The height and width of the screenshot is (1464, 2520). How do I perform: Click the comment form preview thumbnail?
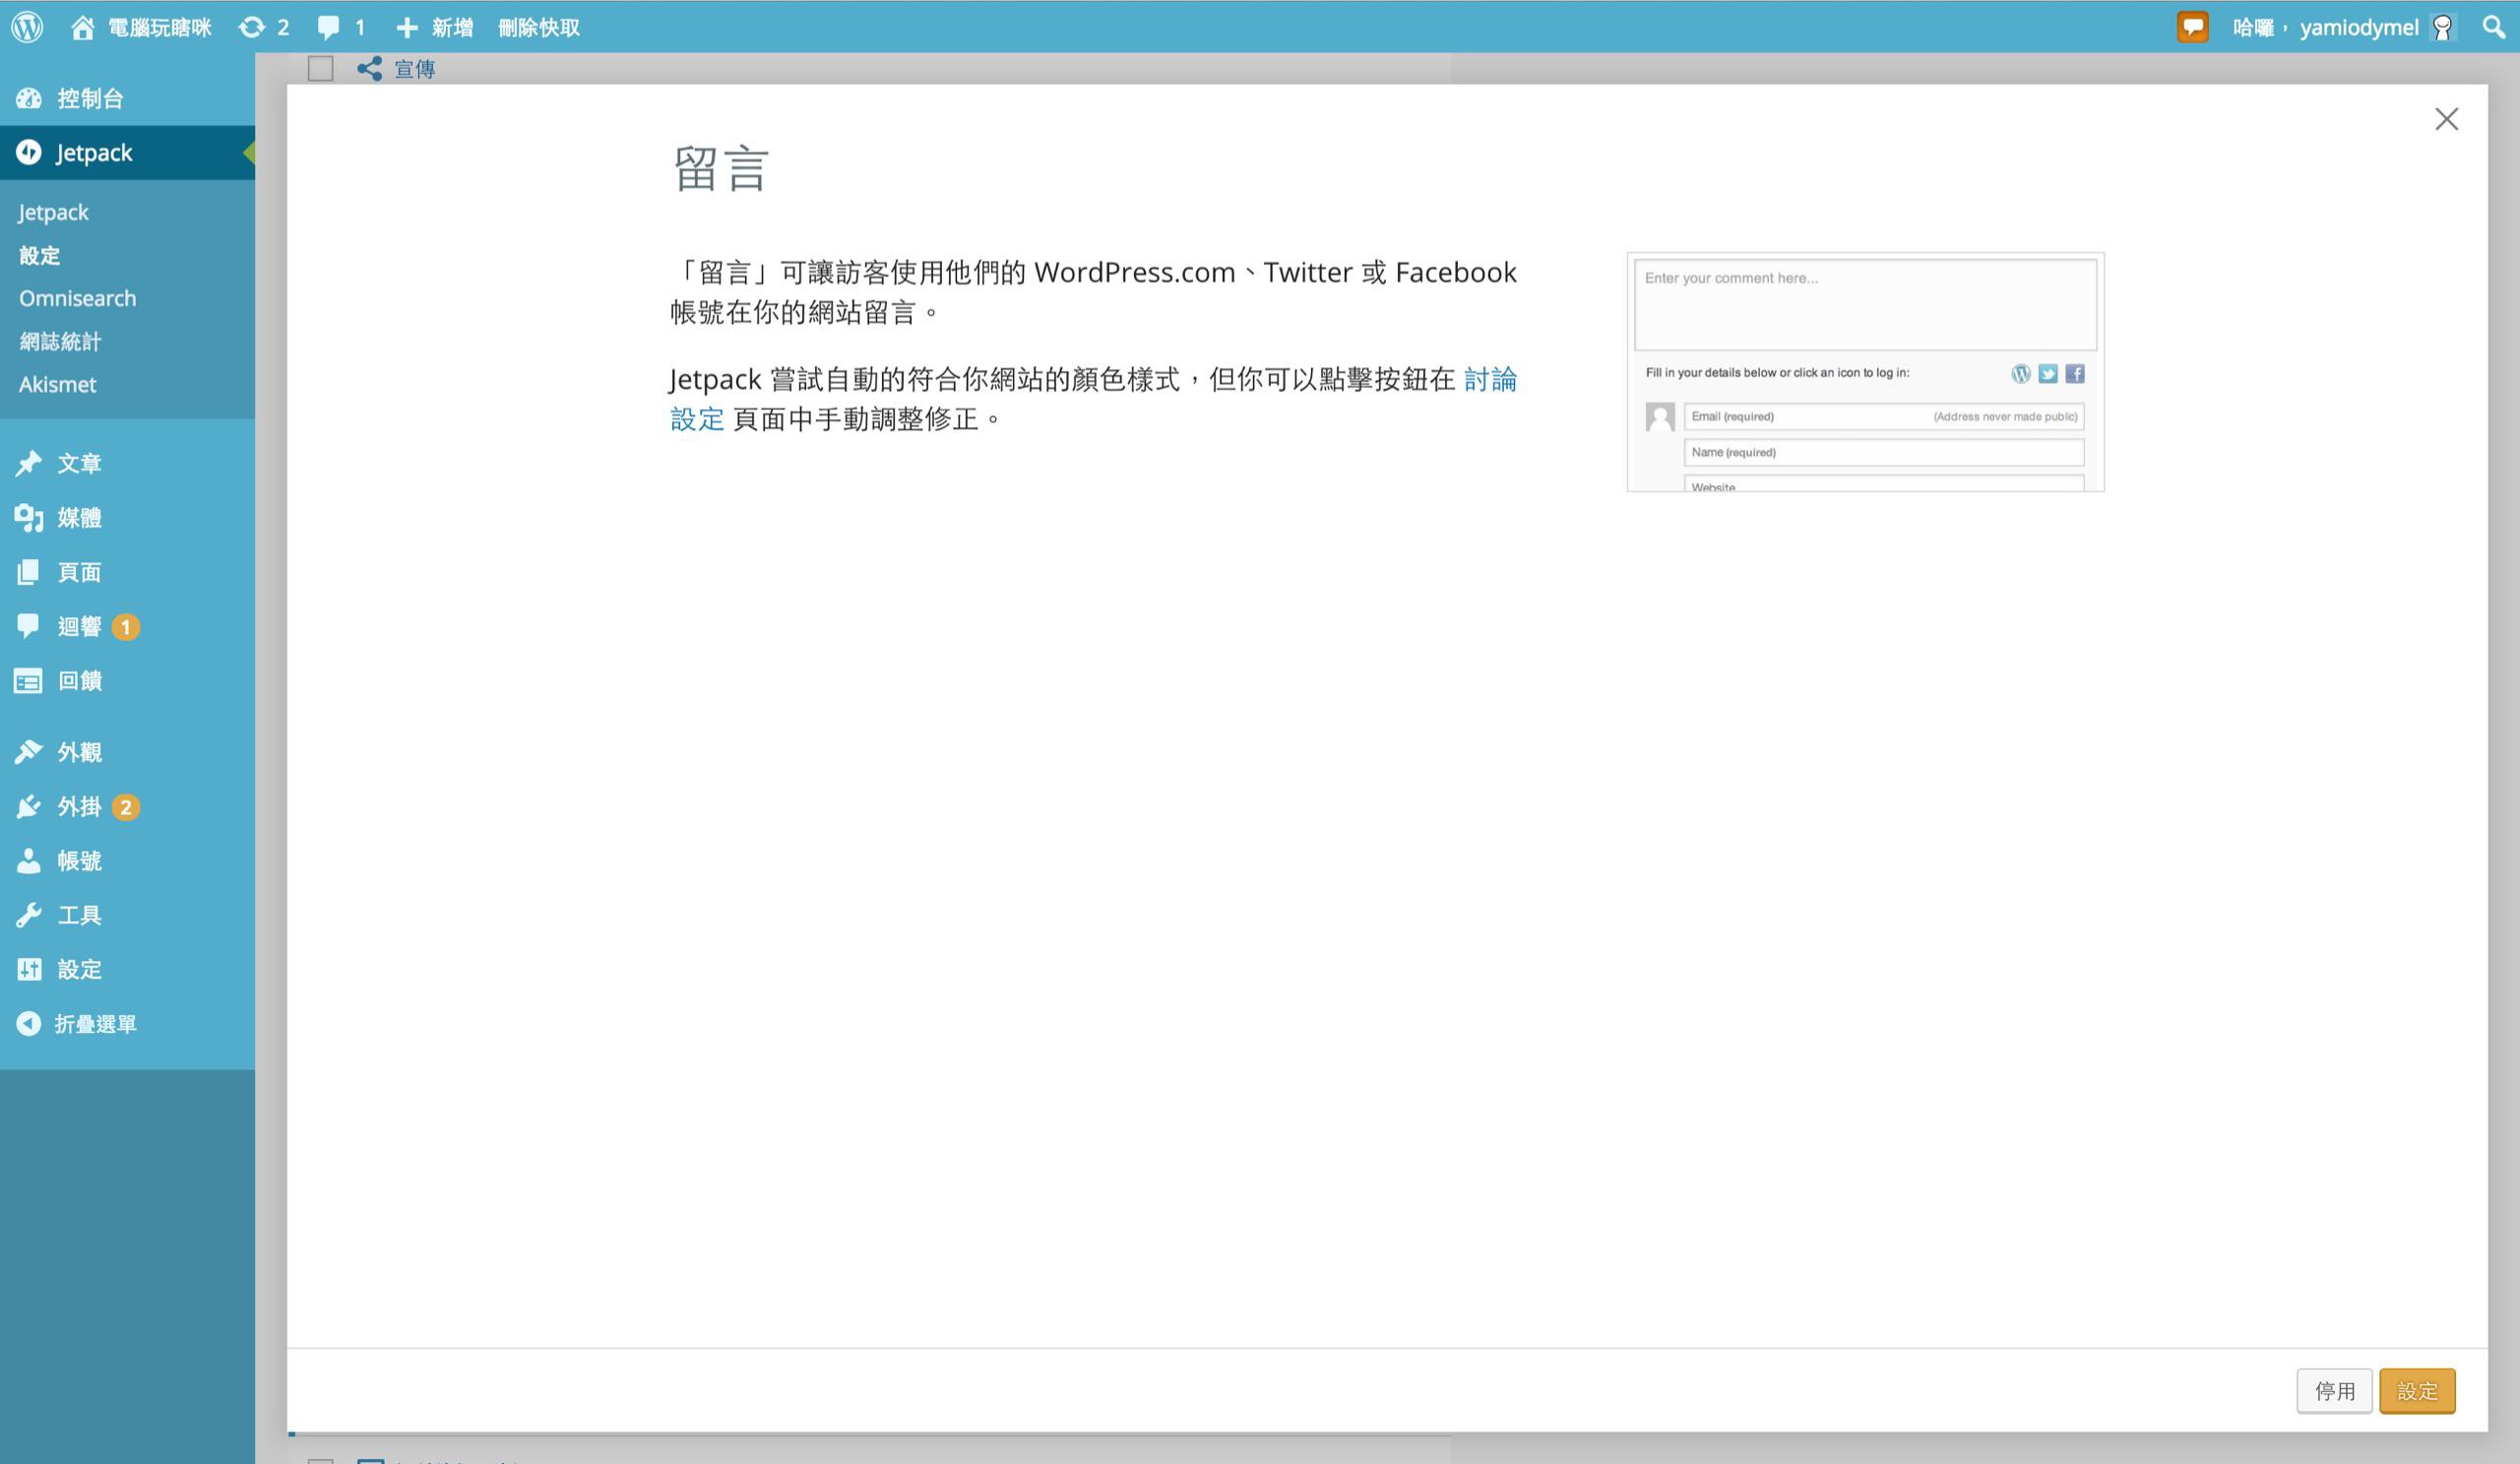(1864, 371)
